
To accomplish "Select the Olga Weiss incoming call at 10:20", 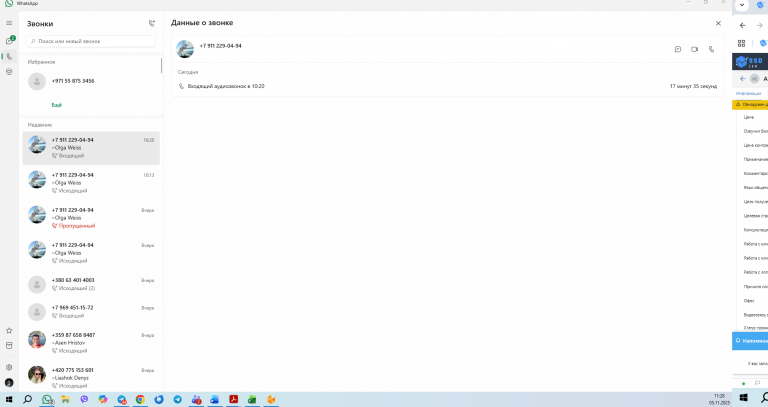I will 91,148.
